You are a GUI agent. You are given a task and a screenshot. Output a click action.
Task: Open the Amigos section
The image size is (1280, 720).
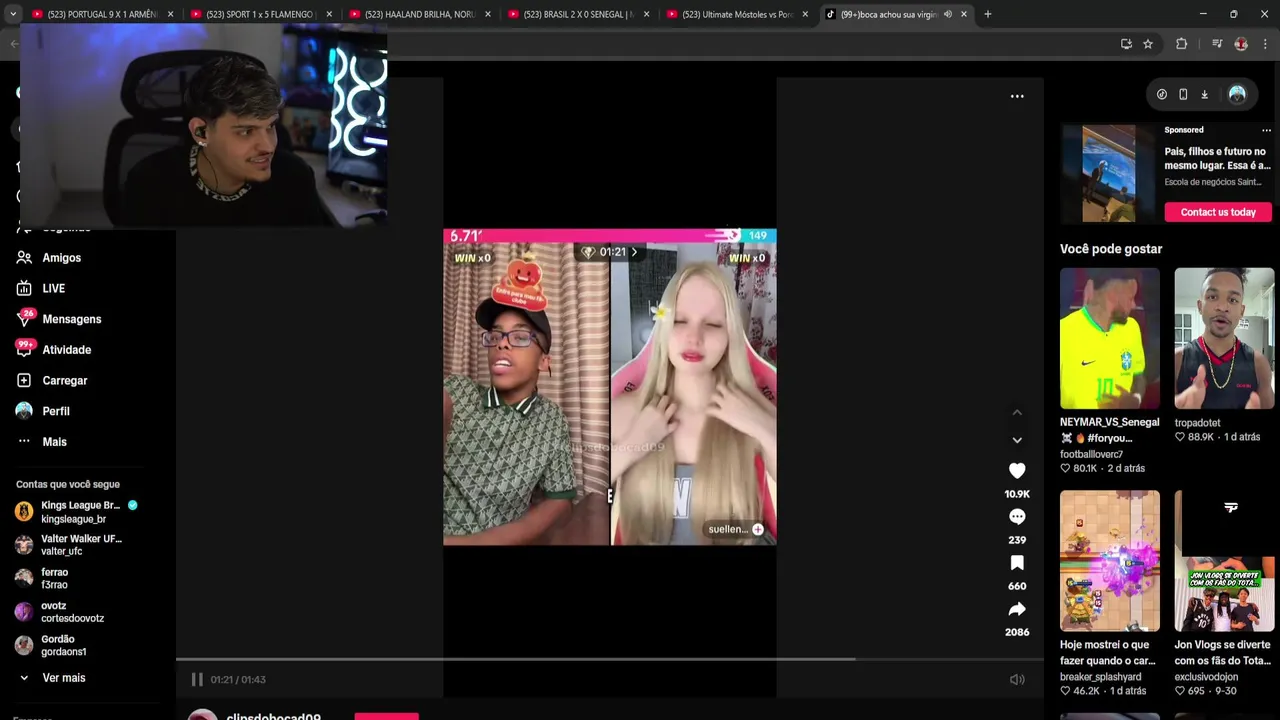click(62, 258)
